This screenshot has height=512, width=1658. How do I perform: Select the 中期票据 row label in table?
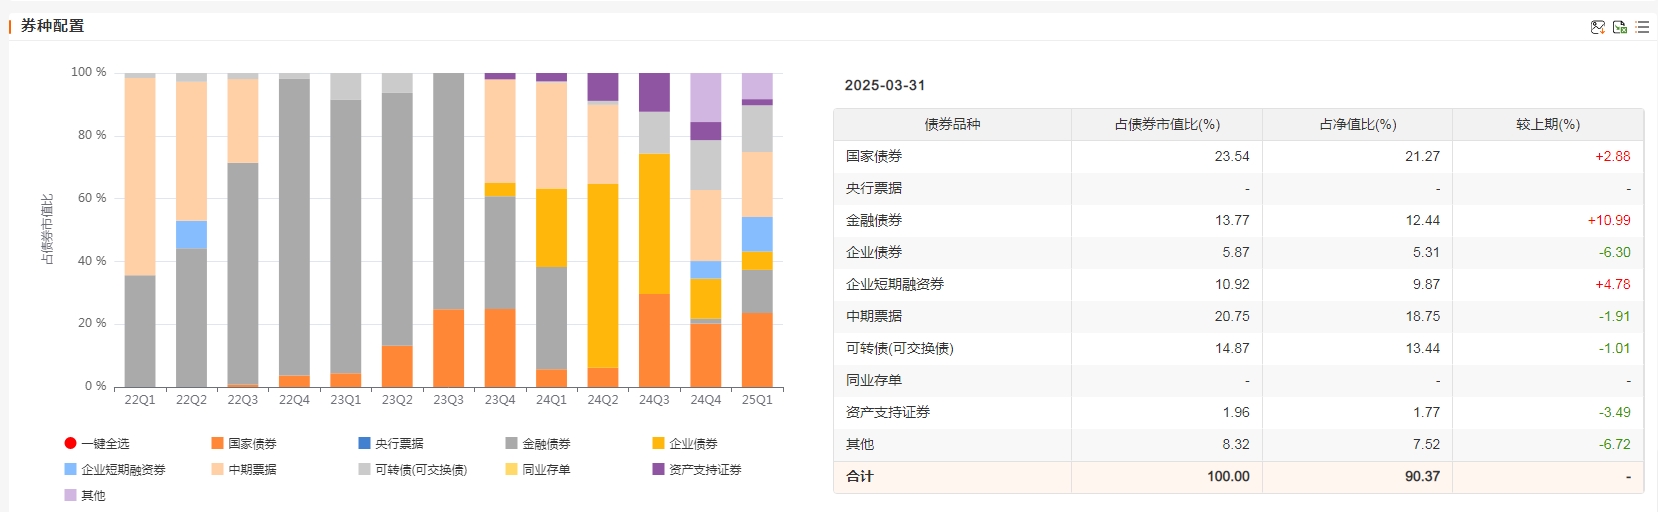(x=874, y=316)
